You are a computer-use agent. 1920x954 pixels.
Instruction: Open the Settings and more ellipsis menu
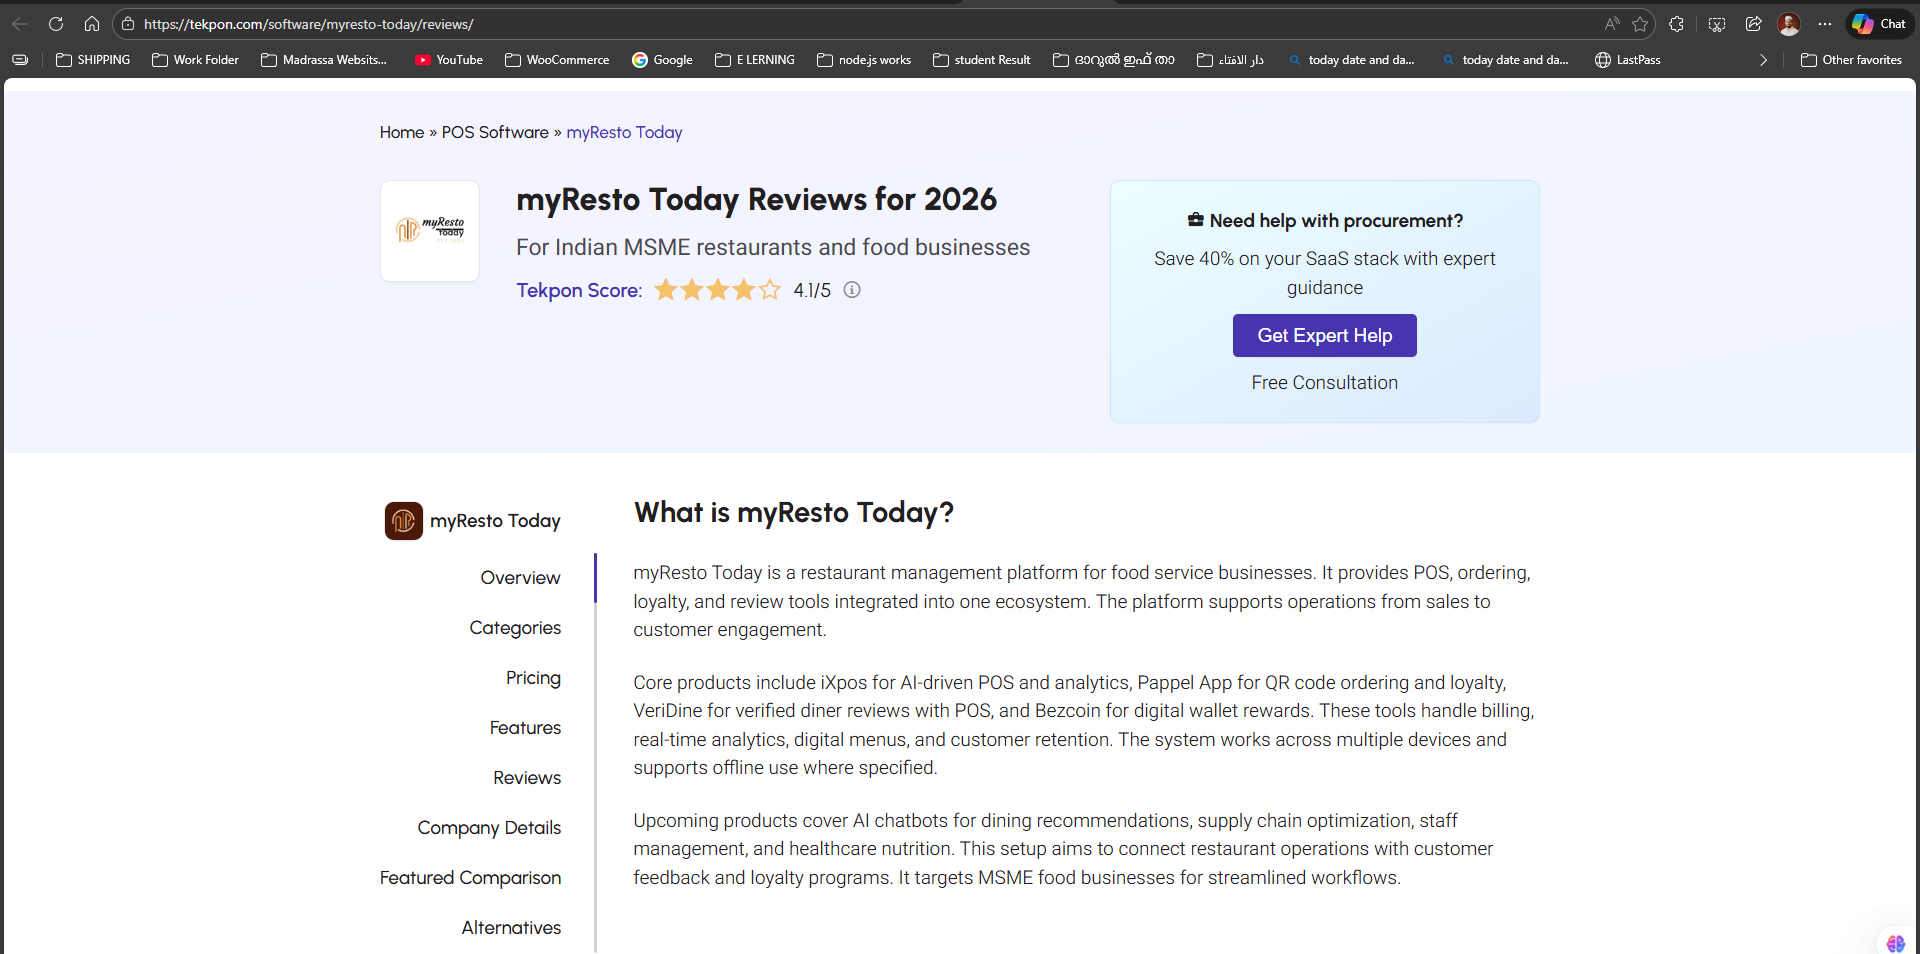pos(1825,24)
